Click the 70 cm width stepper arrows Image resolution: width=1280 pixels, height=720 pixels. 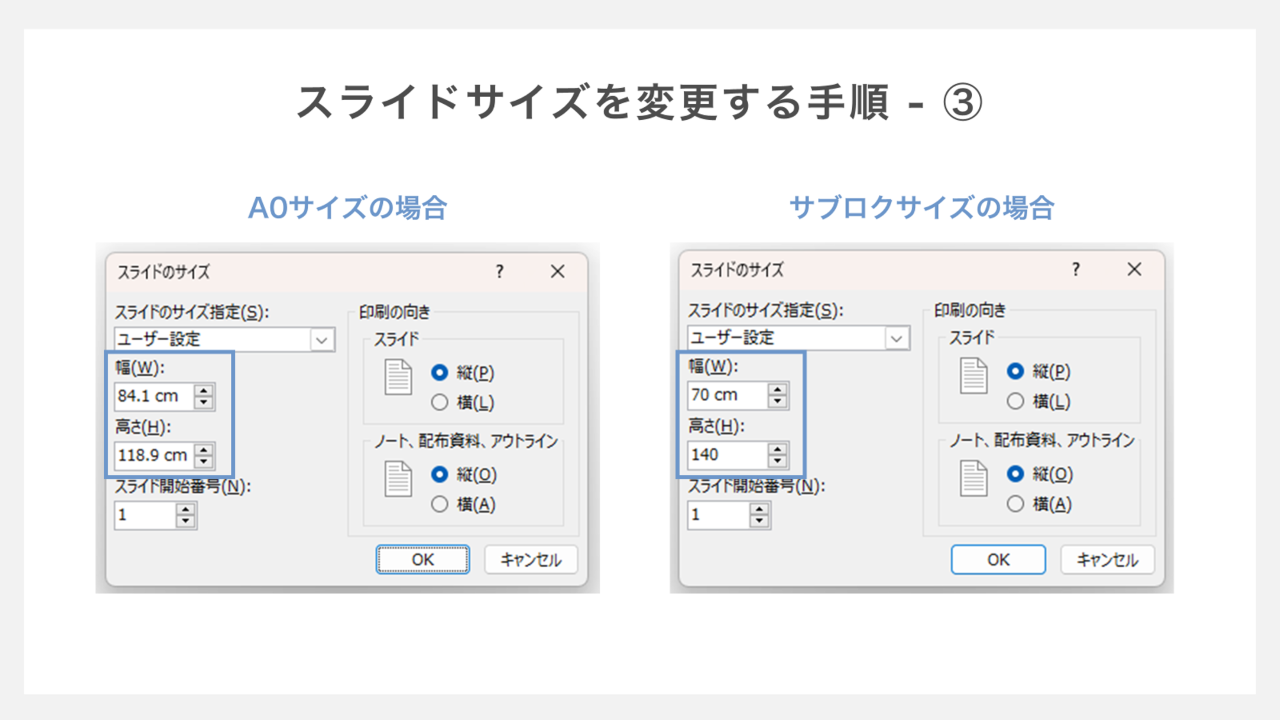(778, 395)
